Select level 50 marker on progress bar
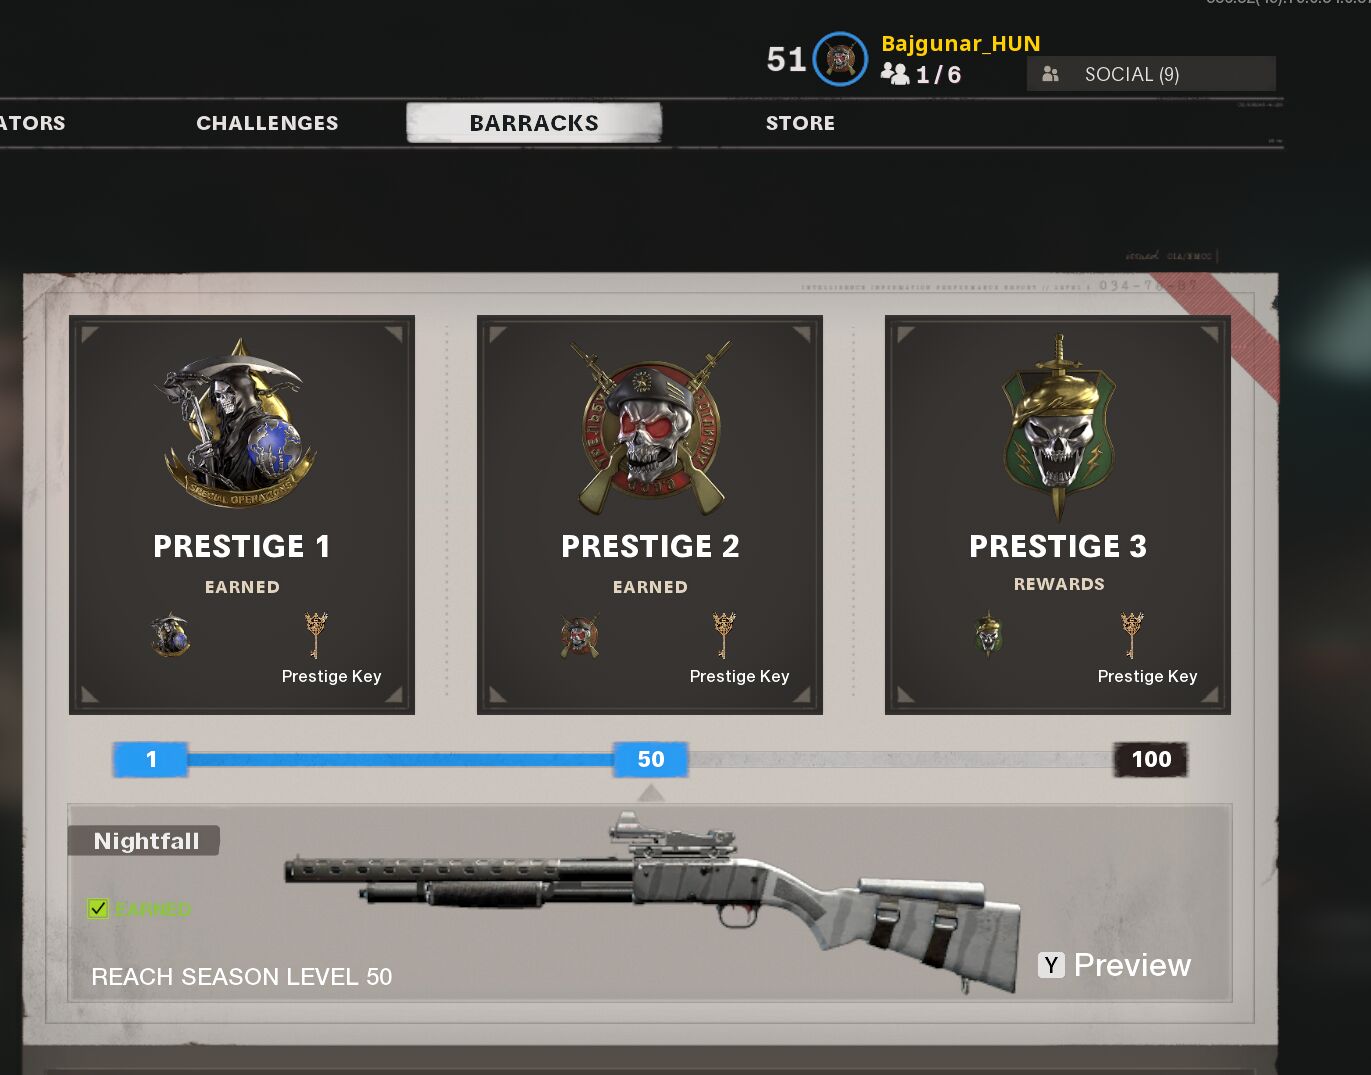1371x1075 pixels. pyautogui.click(x=651, y=759)
